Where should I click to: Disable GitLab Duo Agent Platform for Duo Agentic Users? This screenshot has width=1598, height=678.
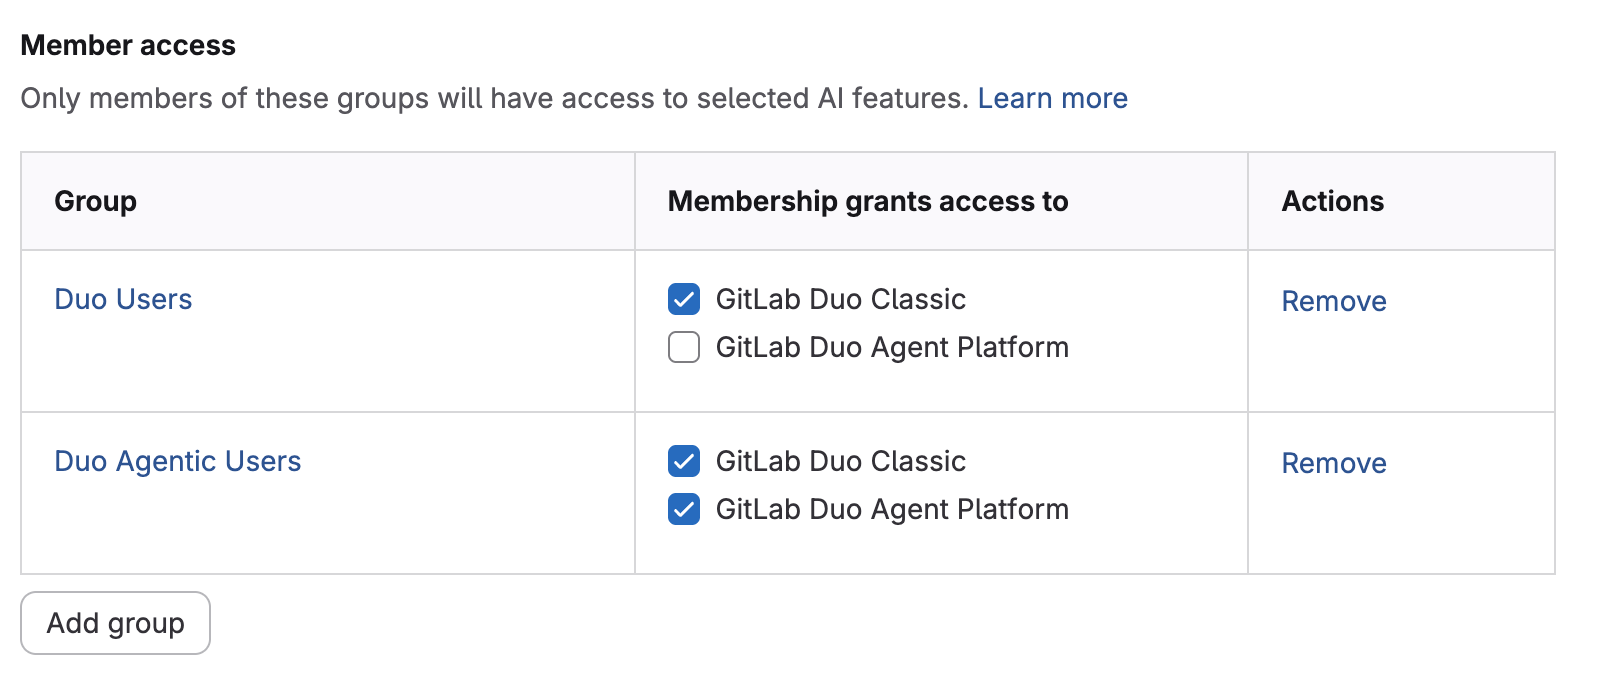[683, 509]
